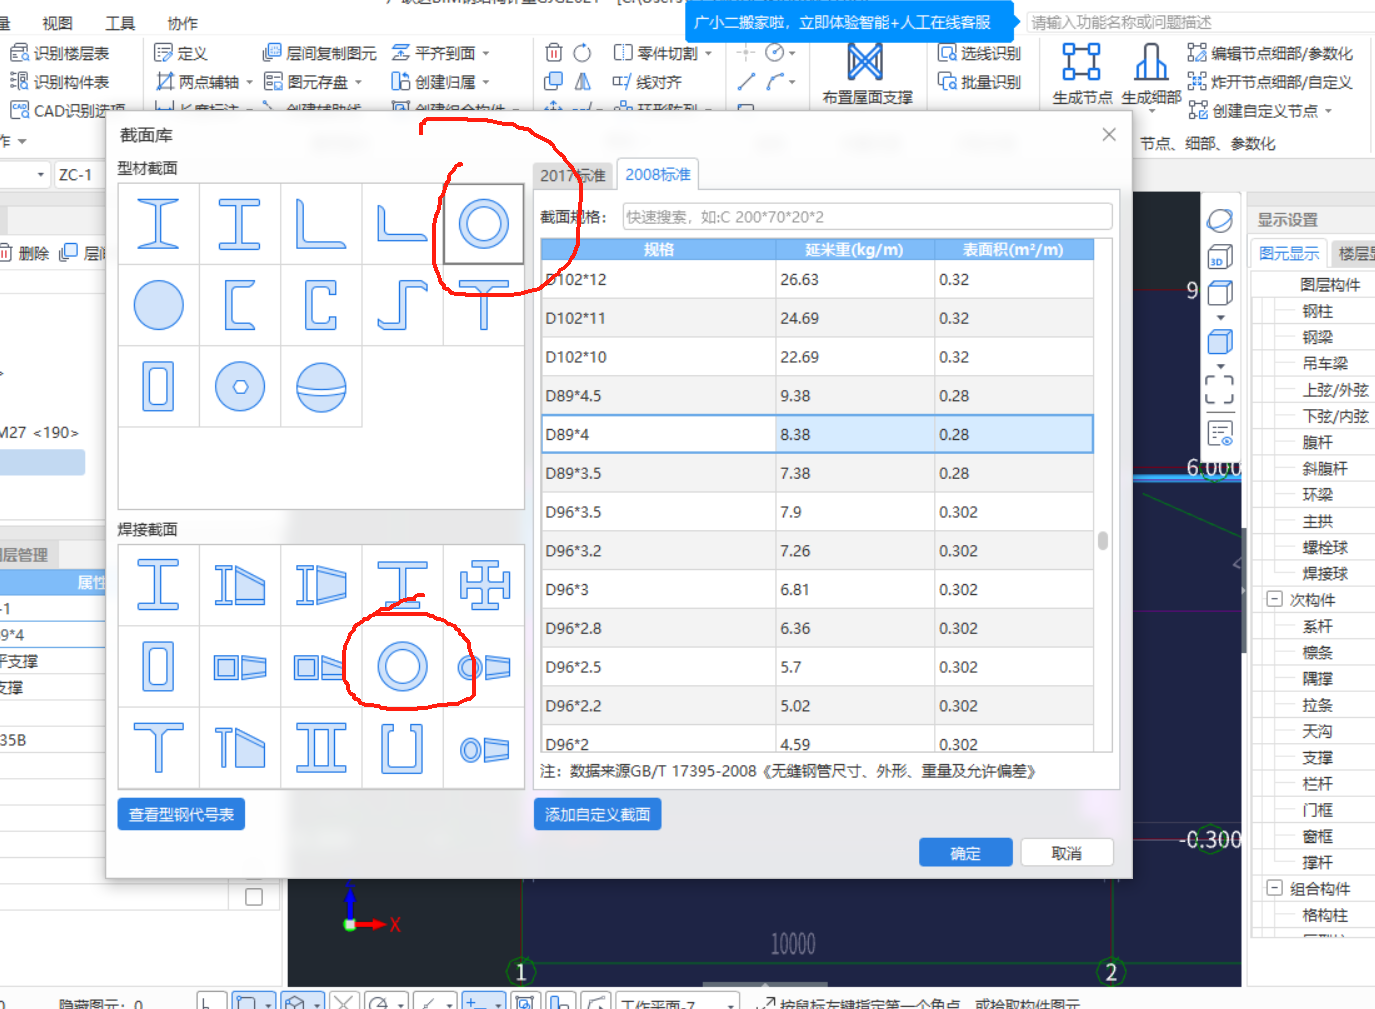Image resolution: width=1375 pixels, height=1009 pixels.
Task: Open the 图元存盘 dropdown arrow
Action: (x=358, y=82)
